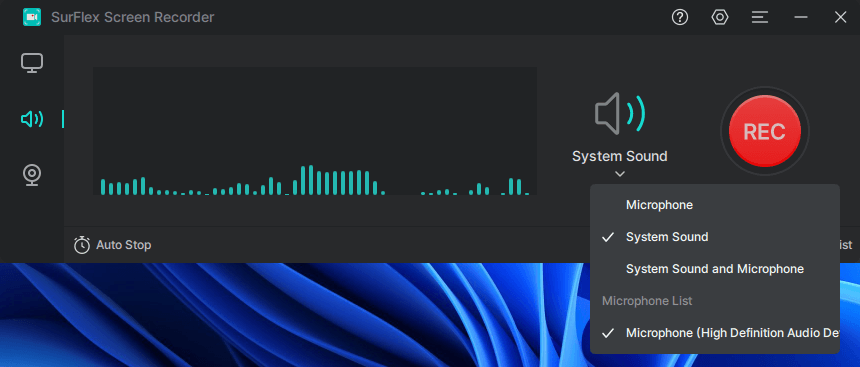
Task: Choose System Sound and Microphone option
Action: (715, 269)
